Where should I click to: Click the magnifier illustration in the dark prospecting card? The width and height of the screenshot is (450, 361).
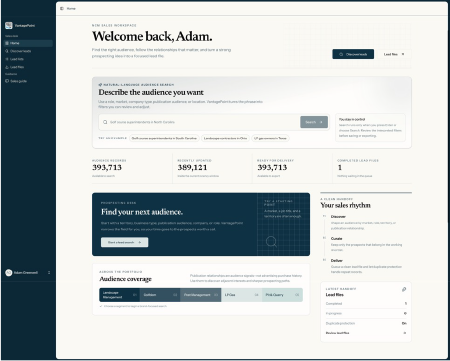click(271, 241)
